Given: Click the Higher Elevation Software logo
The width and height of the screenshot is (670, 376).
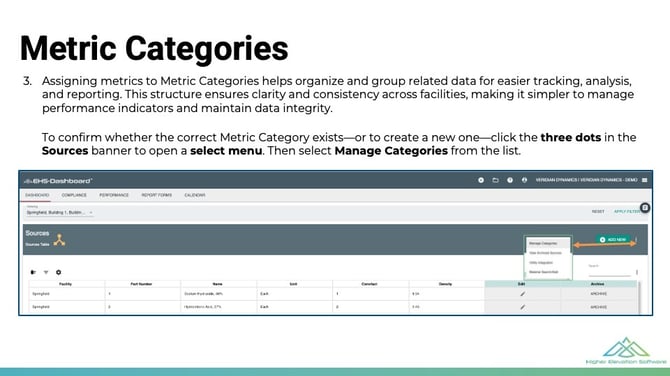Looking at the screenshot, I should tap(626, 351).
